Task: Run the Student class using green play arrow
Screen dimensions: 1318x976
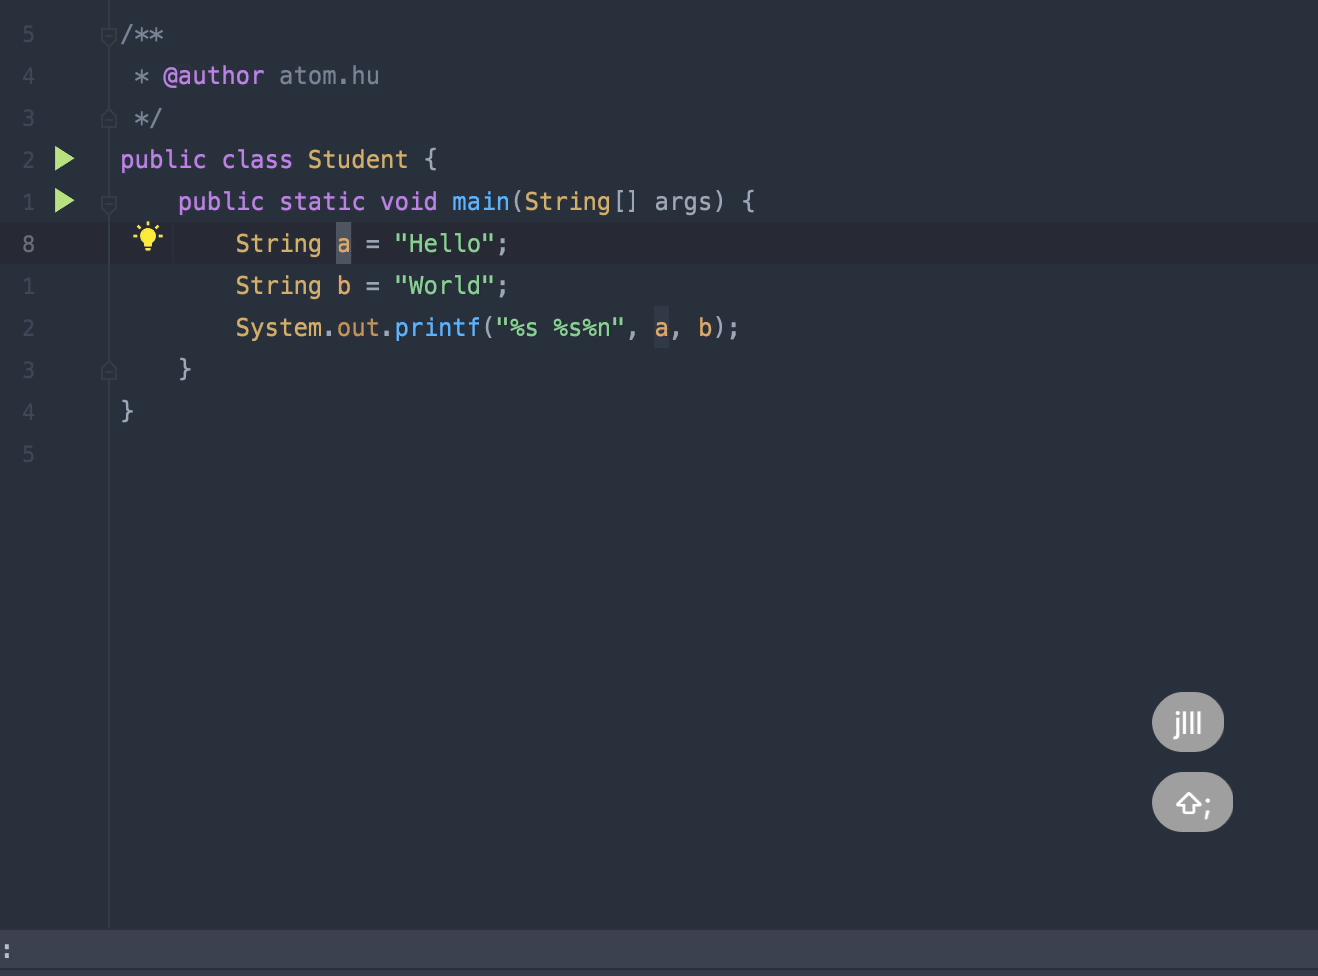Action: (64, 158)
